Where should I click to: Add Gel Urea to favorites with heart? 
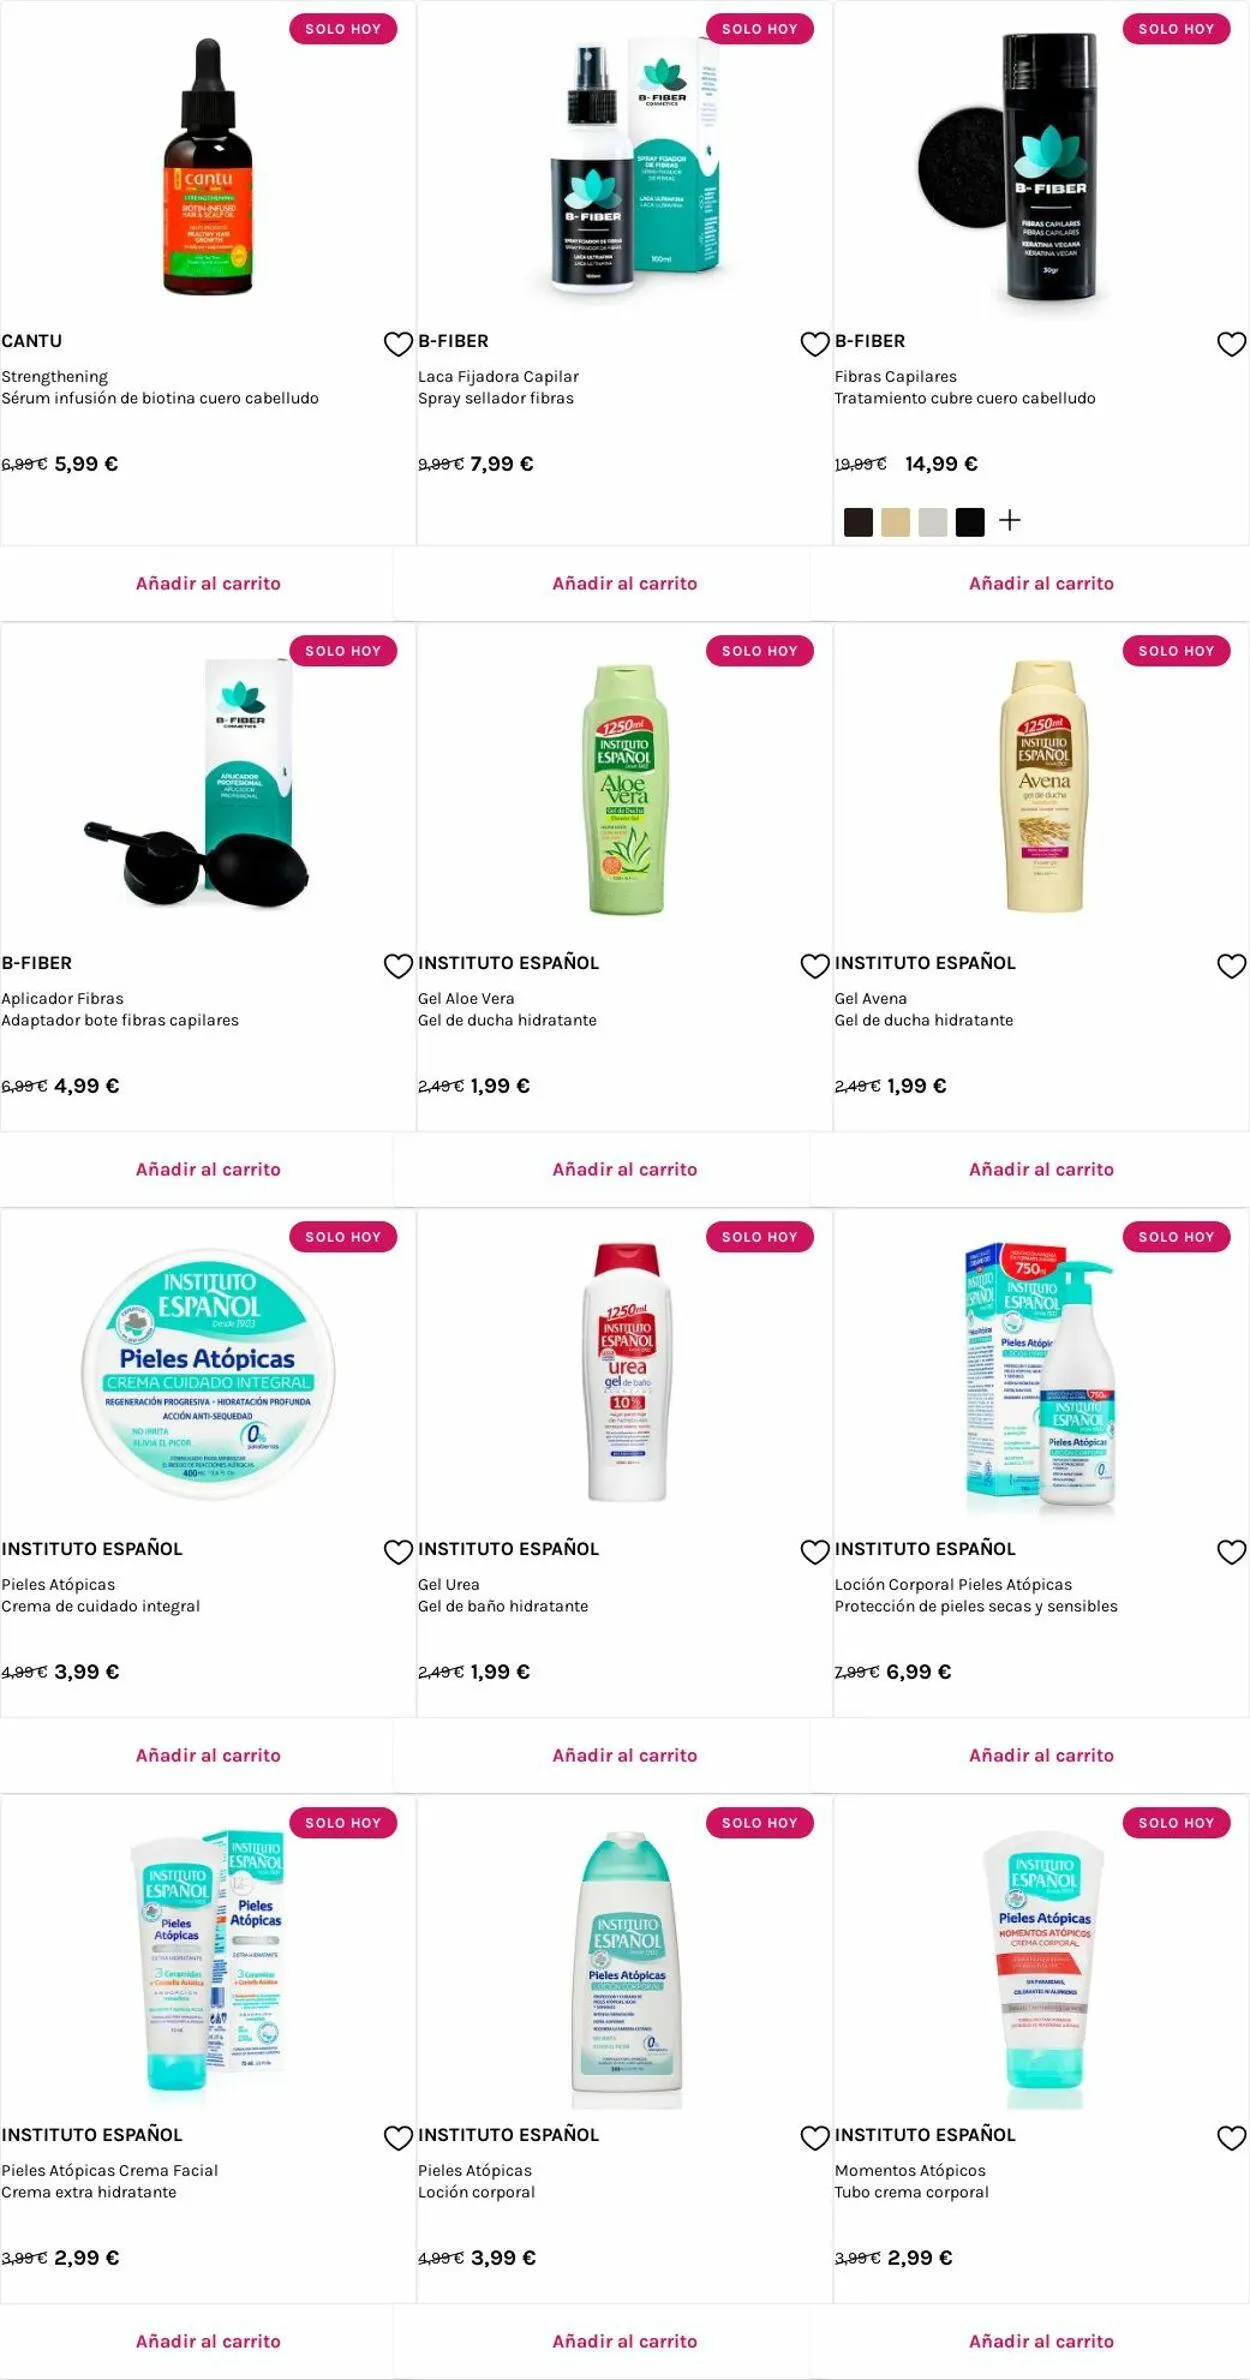(815, 1552)
